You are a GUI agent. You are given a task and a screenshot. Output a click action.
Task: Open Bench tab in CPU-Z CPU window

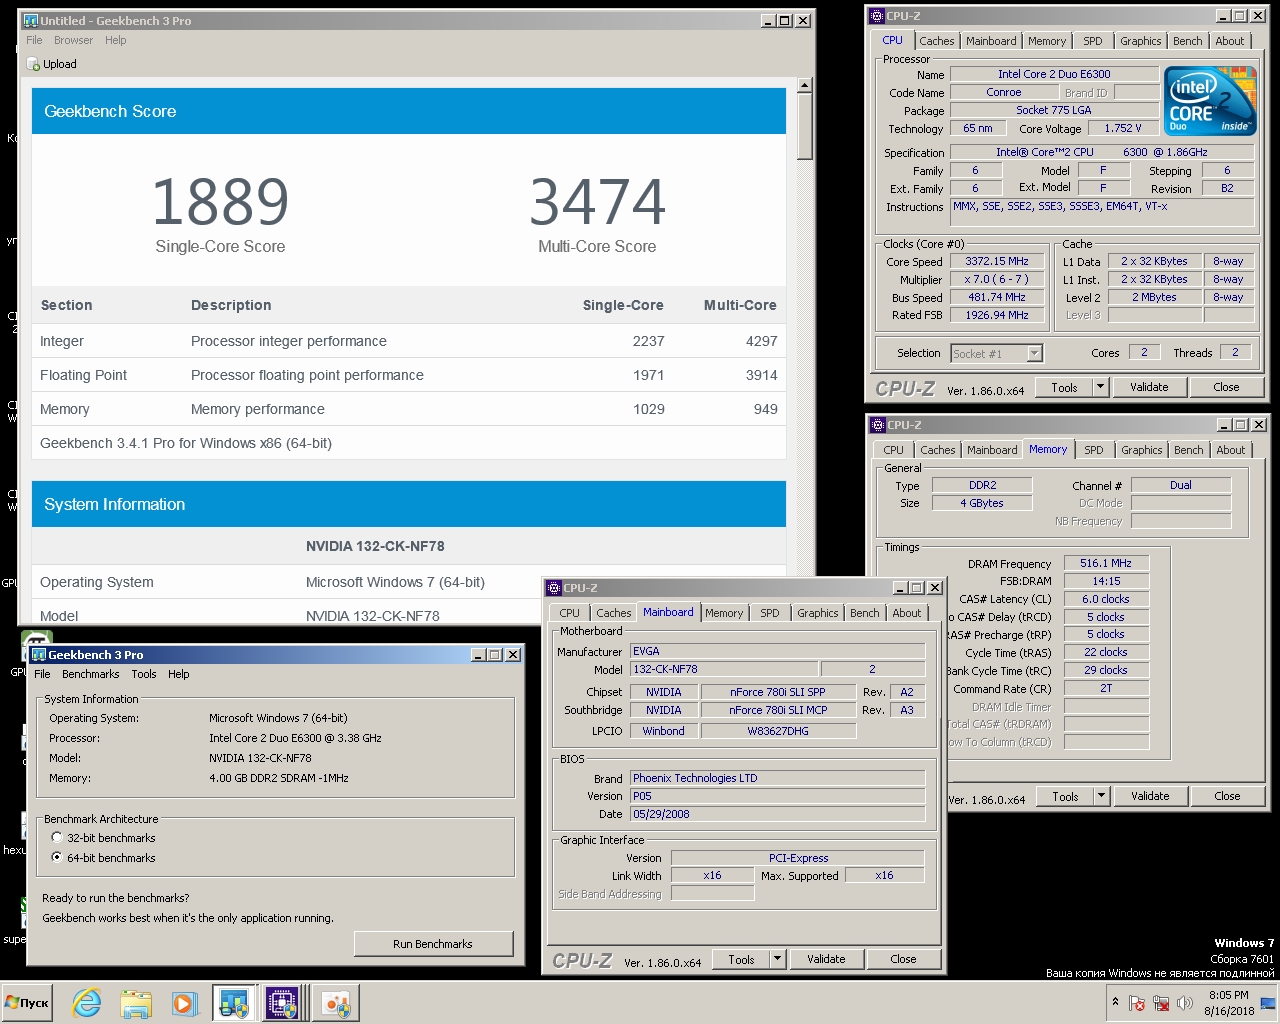tap(1188, 41)
